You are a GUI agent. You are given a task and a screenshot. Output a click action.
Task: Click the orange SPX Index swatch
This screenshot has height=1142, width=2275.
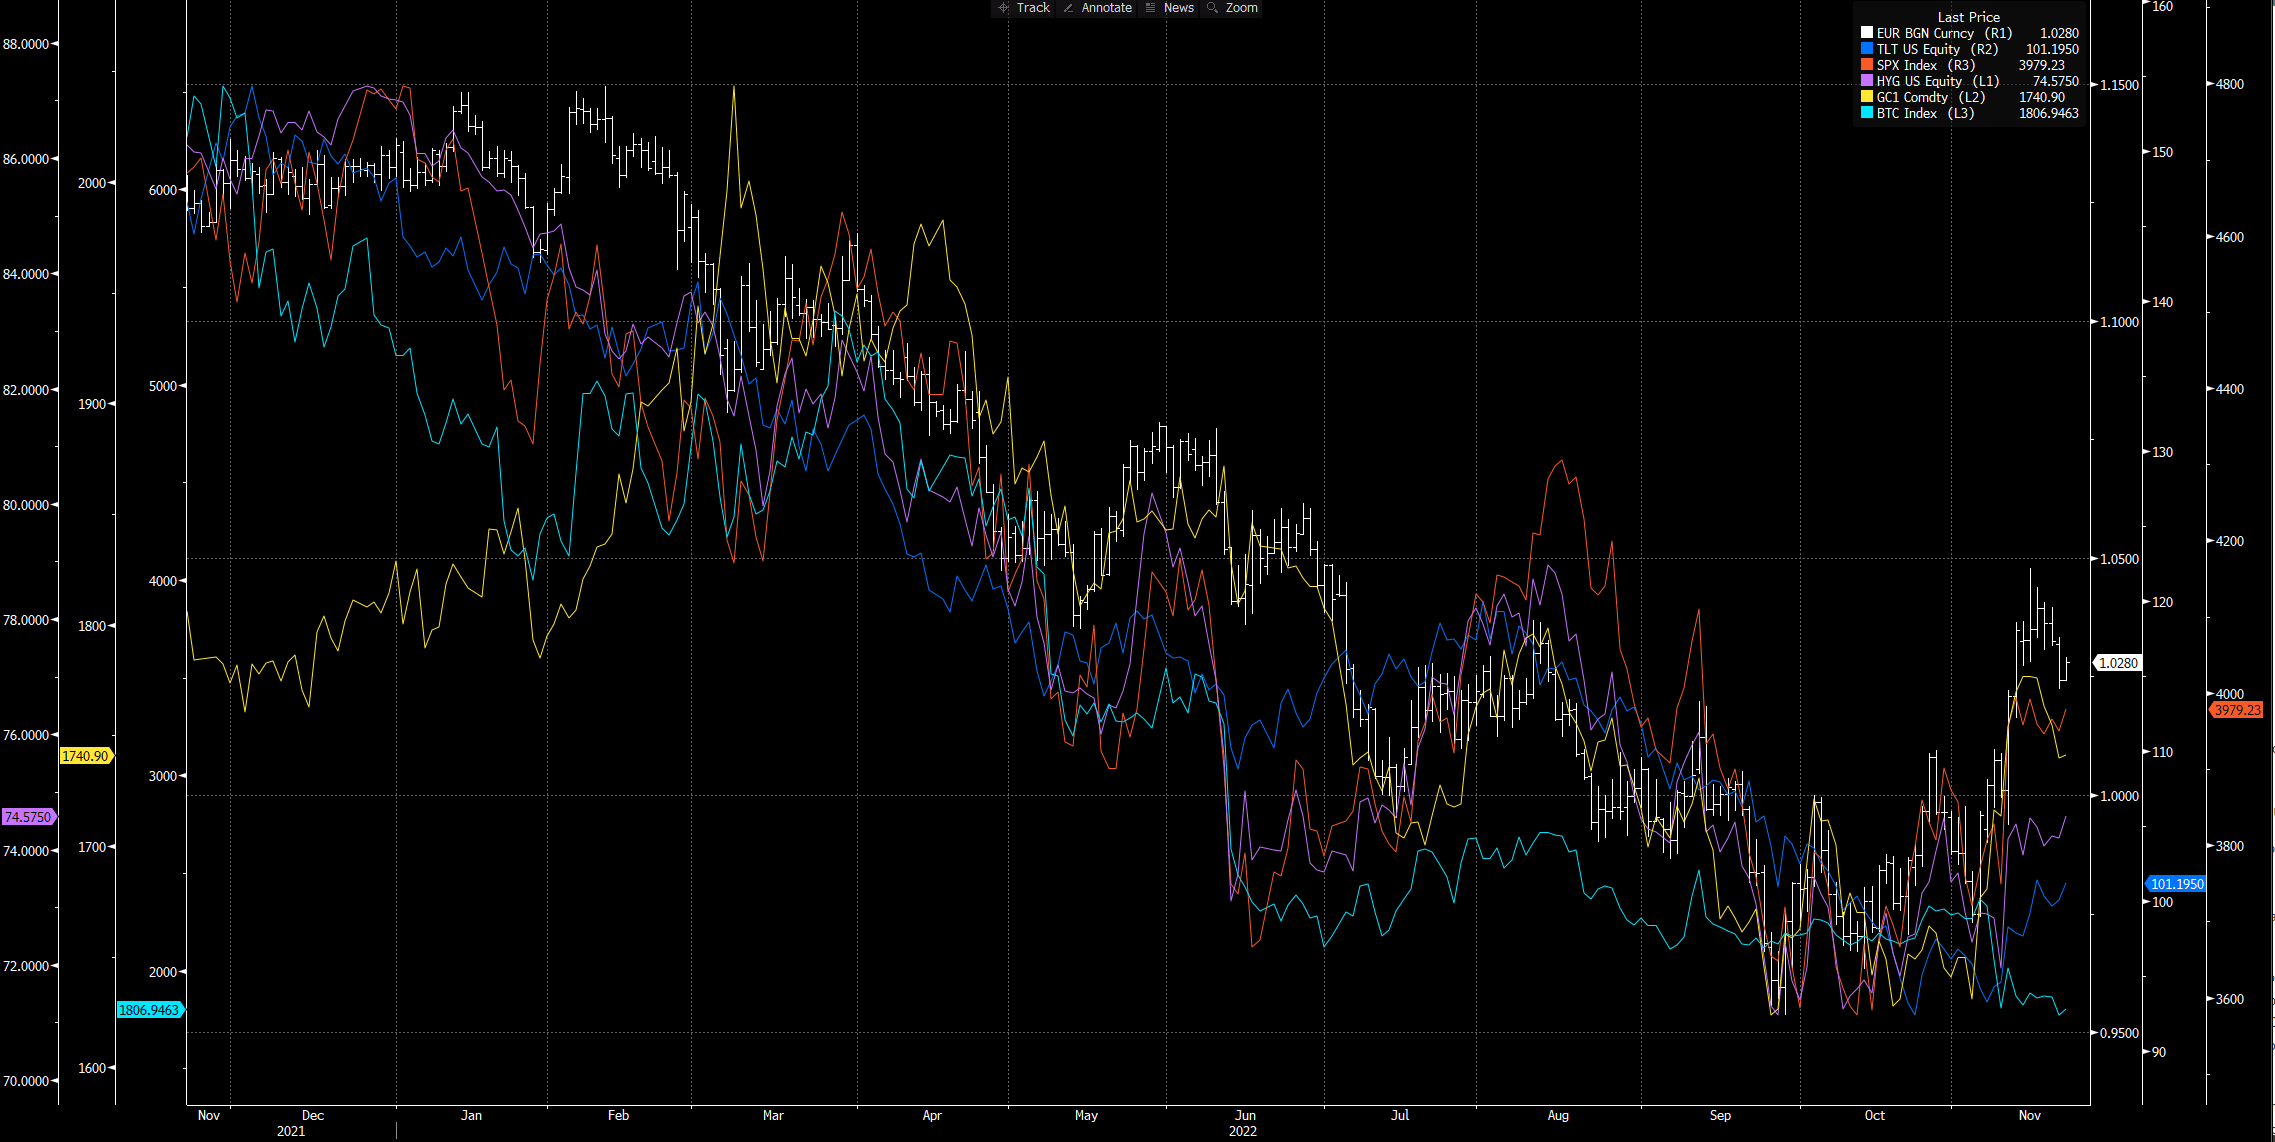pos(1866,65)
